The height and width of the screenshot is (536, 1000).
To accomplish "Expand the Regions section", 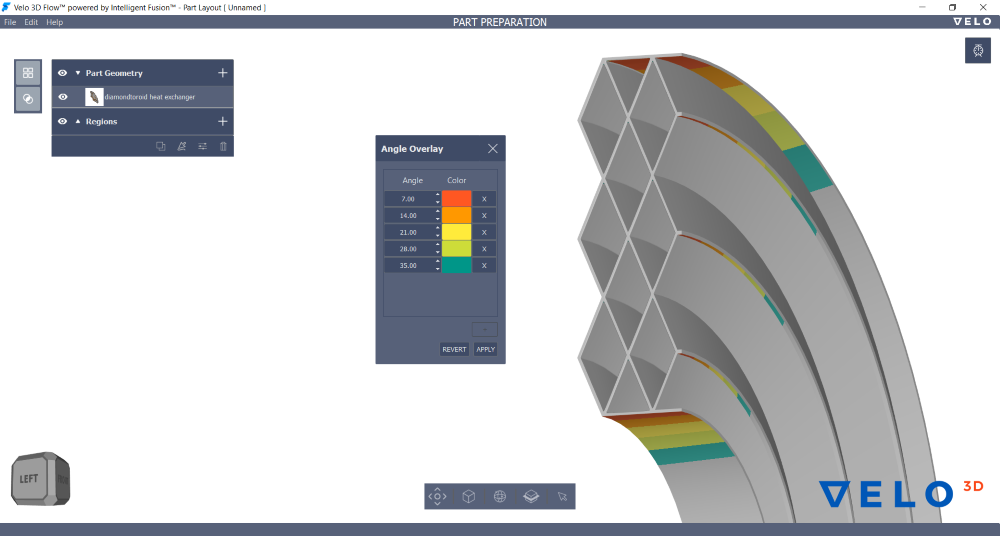I will (x=78, y=121).
